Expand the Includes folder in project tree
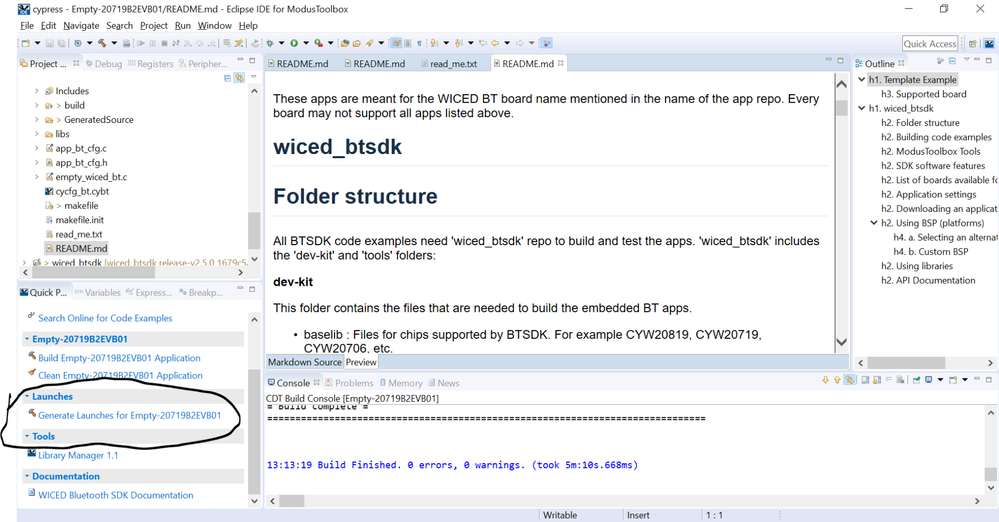The image size is (999, 522). (36, 91)
